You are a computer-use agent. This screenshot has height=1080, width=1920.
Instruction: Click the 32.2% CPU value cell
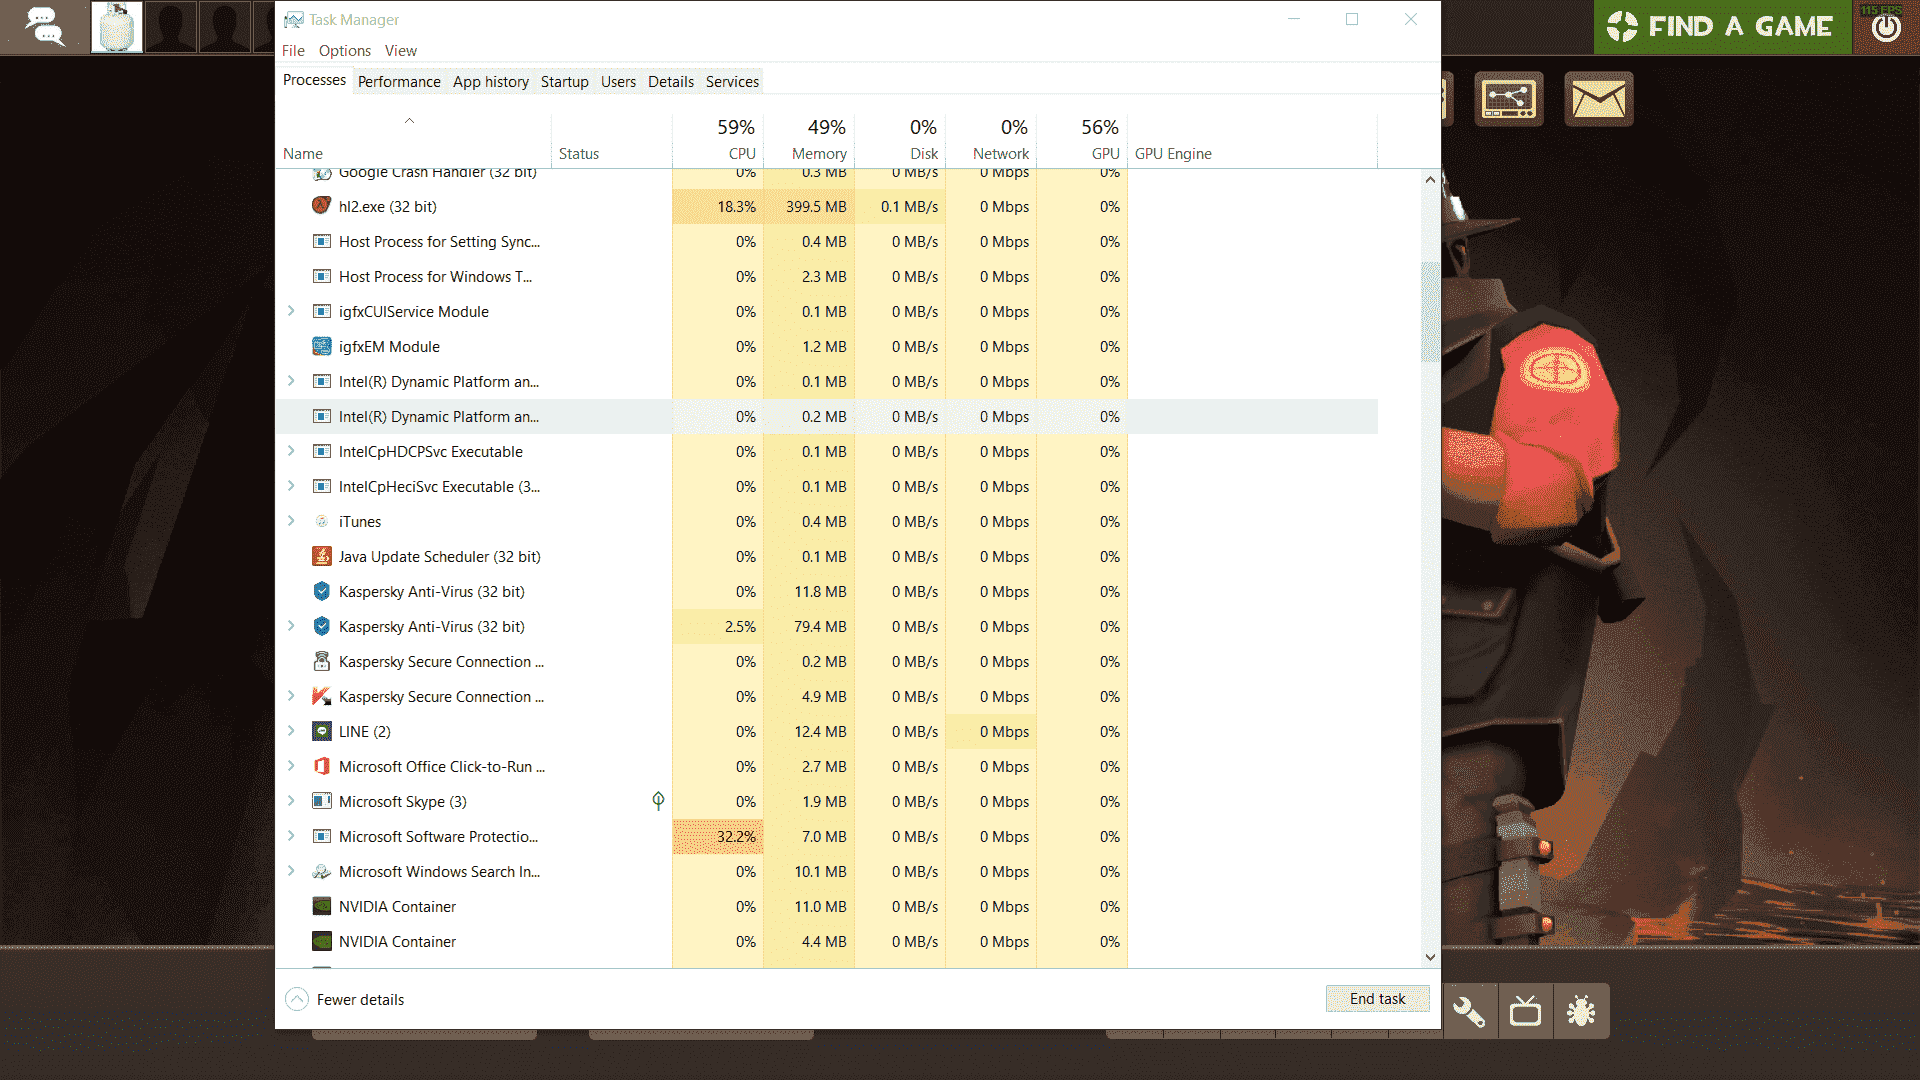718,836
